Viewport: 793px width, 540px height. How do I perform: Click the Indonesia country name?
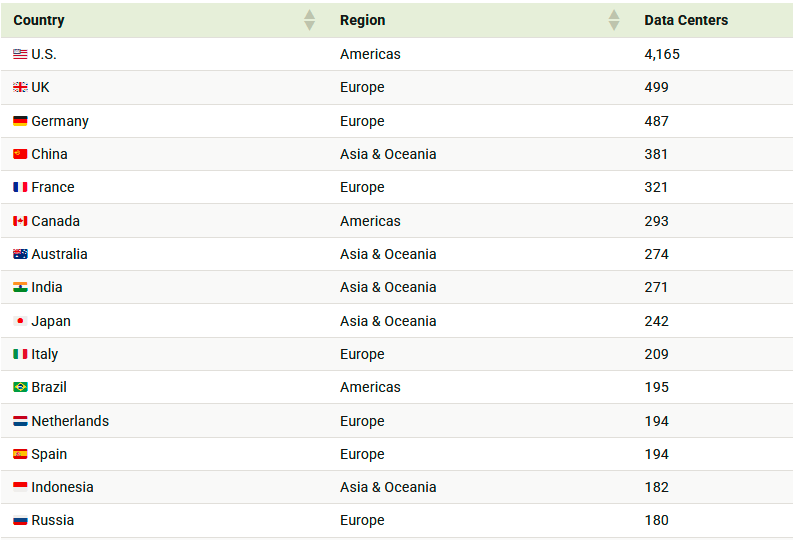click(x=62, y=487)
